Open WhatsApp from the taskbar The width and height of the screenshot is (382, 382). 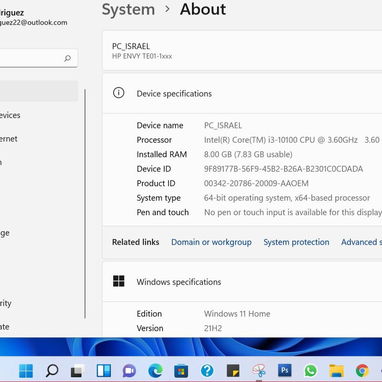(311, 371)
